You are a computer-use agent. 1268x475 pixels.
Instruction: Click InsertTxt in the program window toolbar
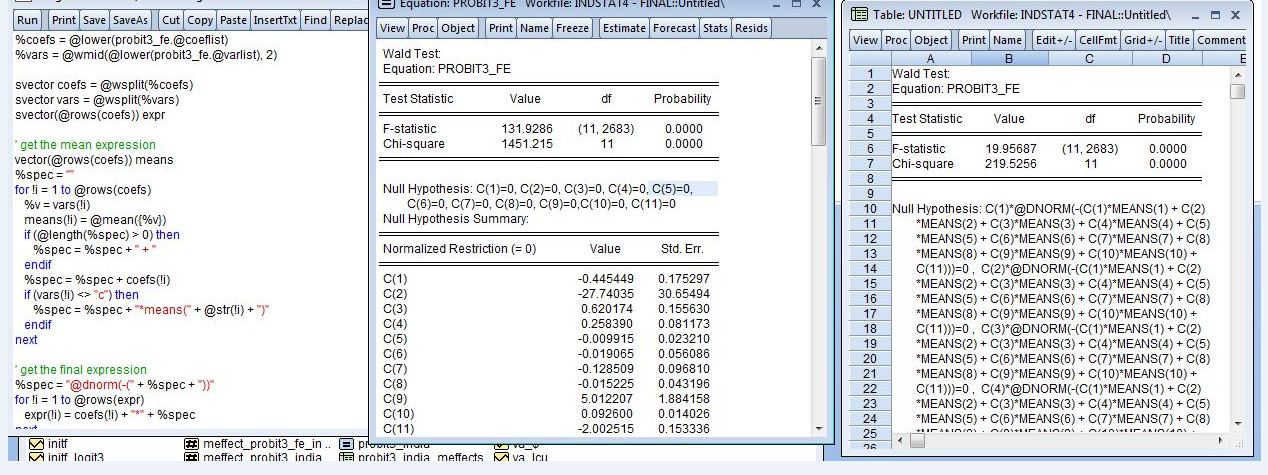click(275, 20)
